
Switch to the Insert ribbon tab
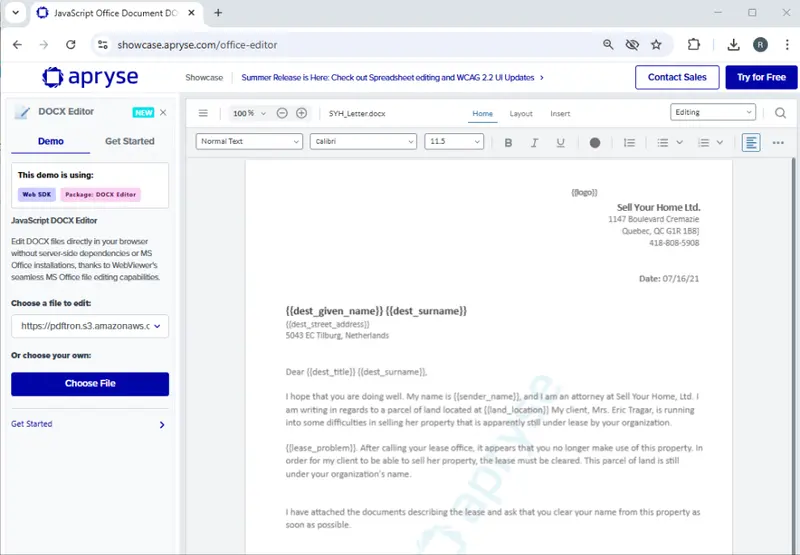tap(560, 114)
